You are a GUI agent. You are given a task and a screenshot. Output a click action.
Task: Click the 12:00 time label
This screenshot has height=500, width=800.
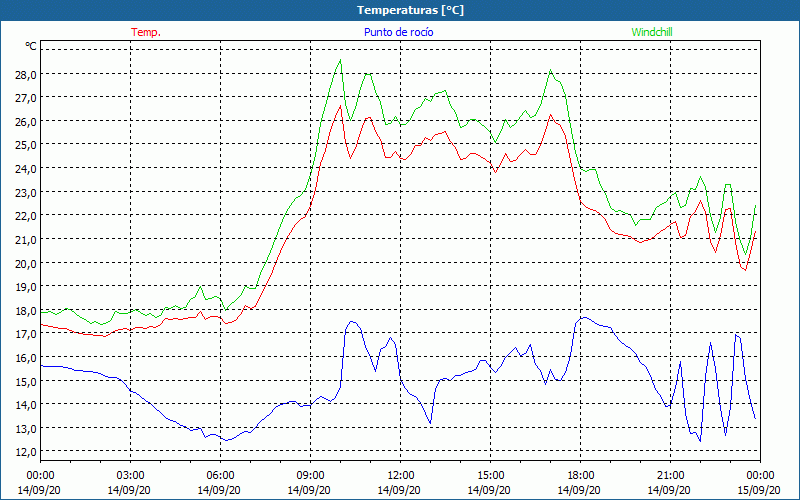[x=401, y=476]
